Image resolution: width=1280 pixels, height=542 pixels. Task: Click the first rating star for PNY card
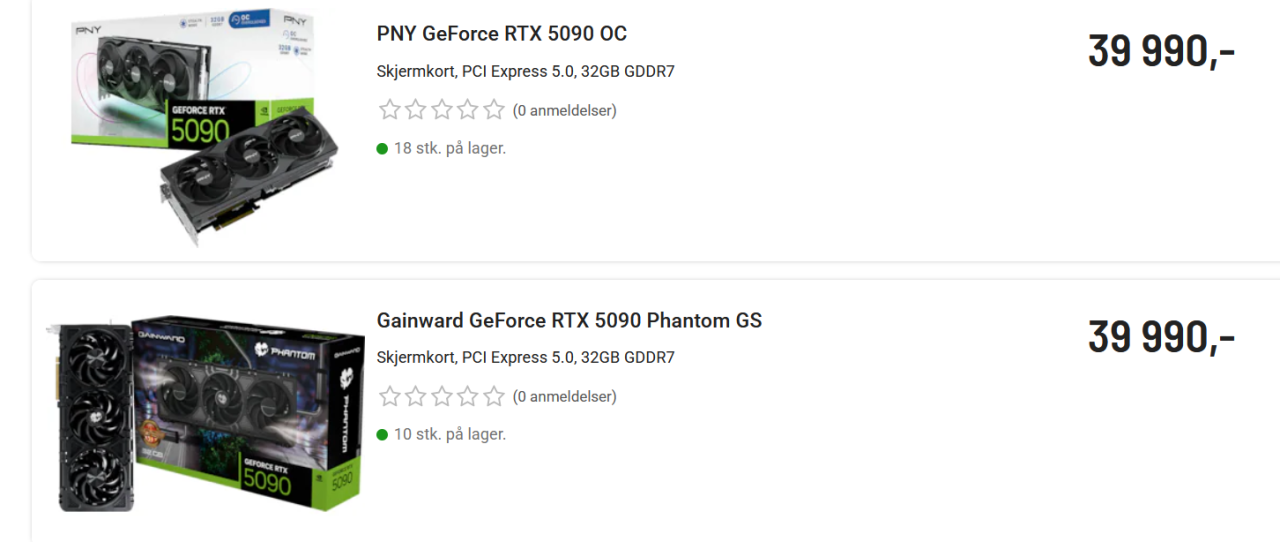390,110
